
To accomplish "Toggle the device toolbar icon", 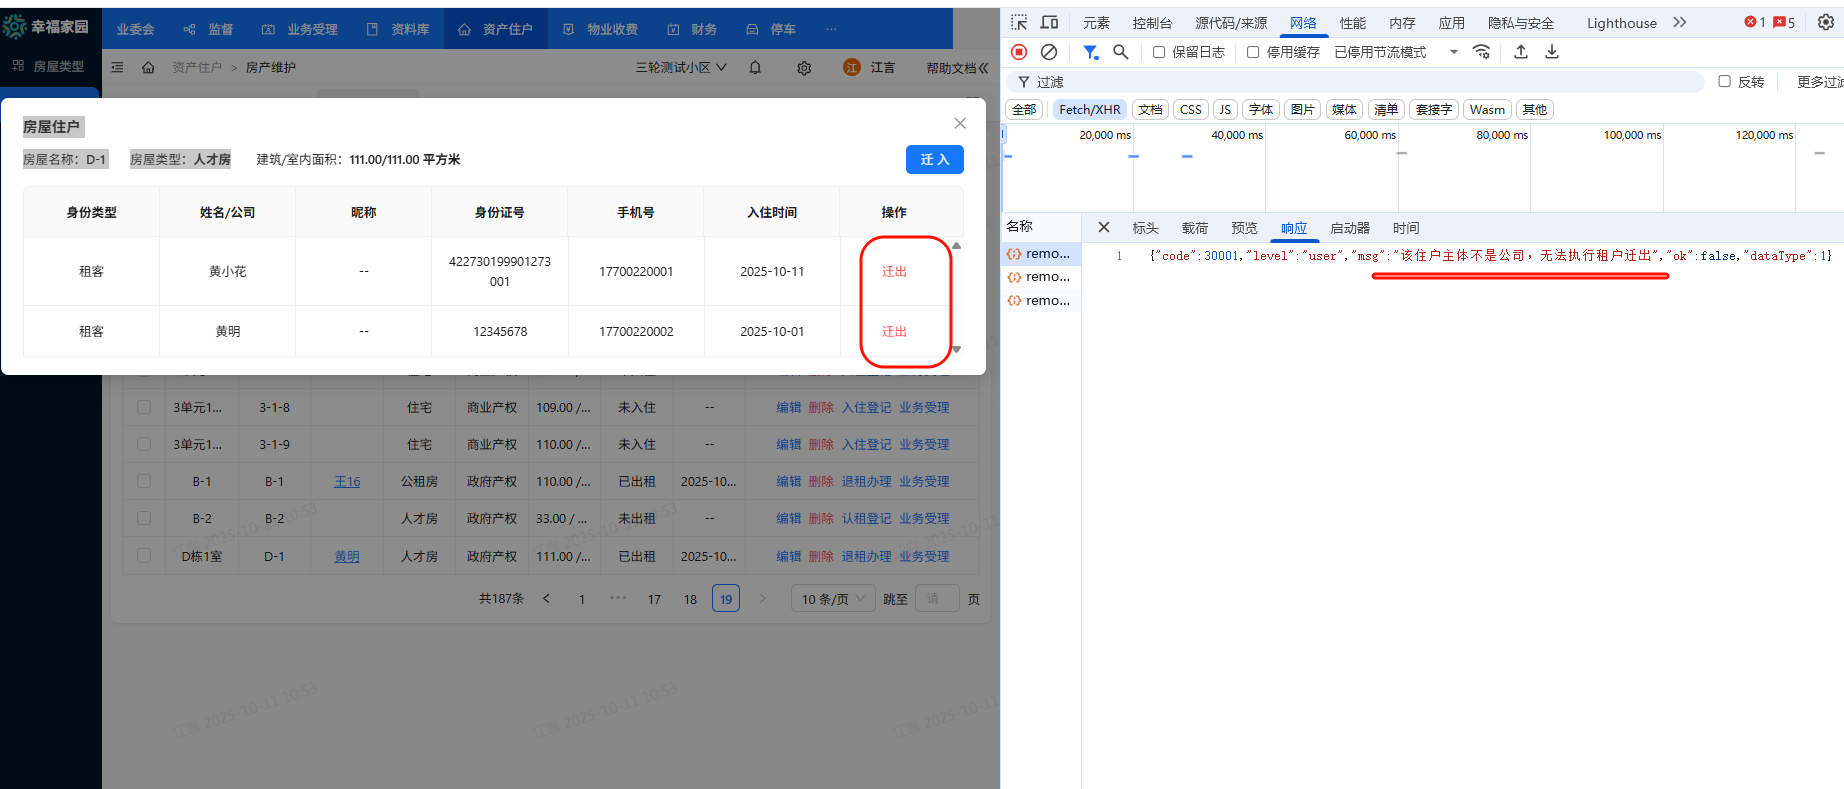I will 1049,22.
